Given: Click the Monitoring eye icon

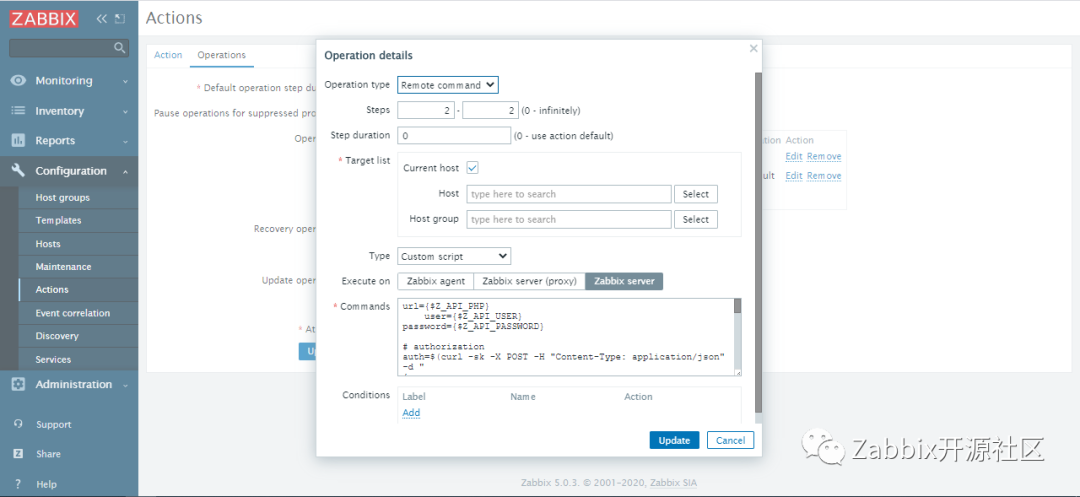Looking at the screenshot, I should tap(19, 81).
